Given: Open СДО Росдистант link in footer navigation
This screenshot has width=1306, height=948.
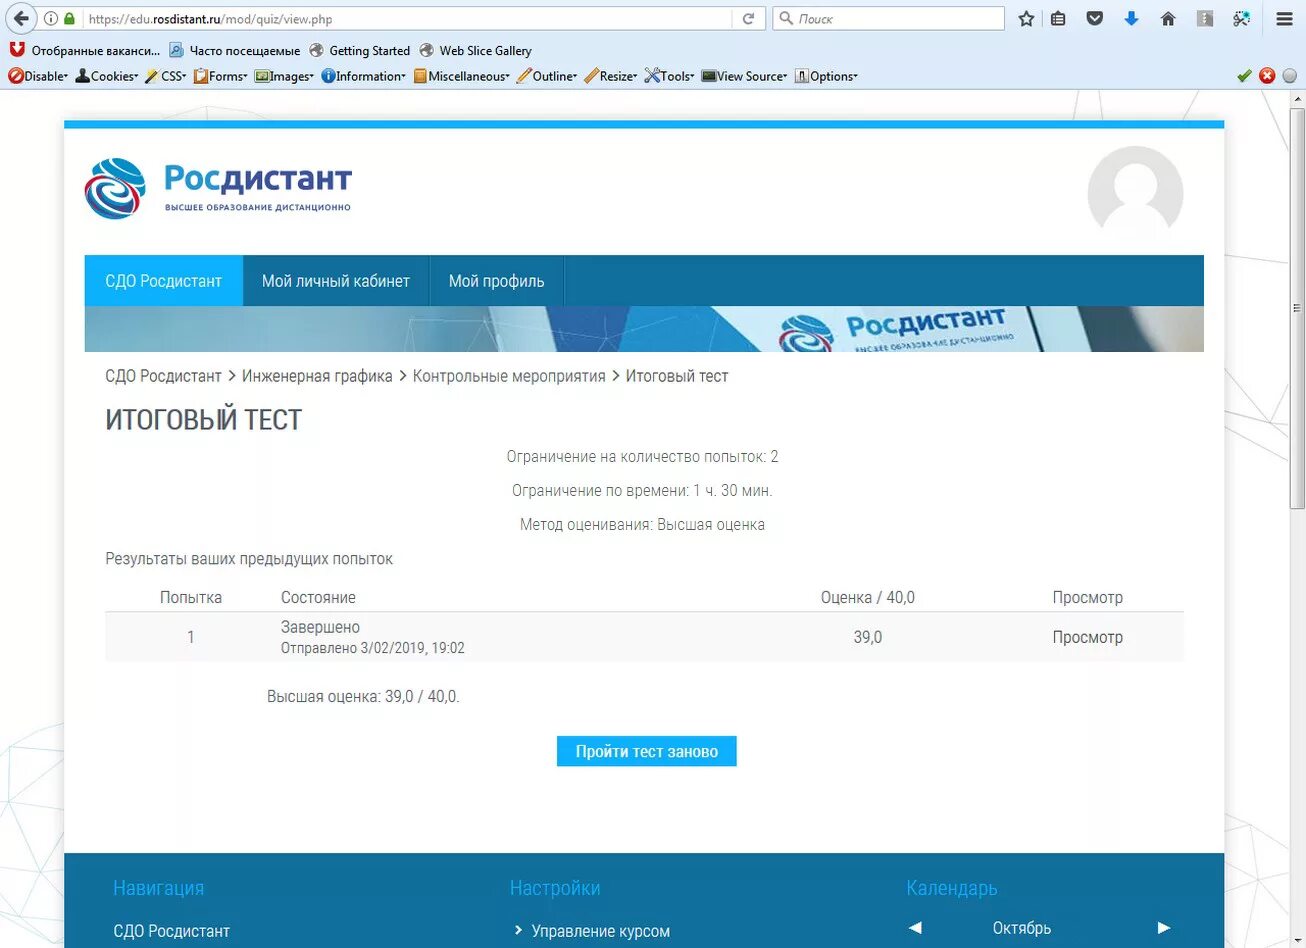Looking at the screenshot, I should [171, 931].
